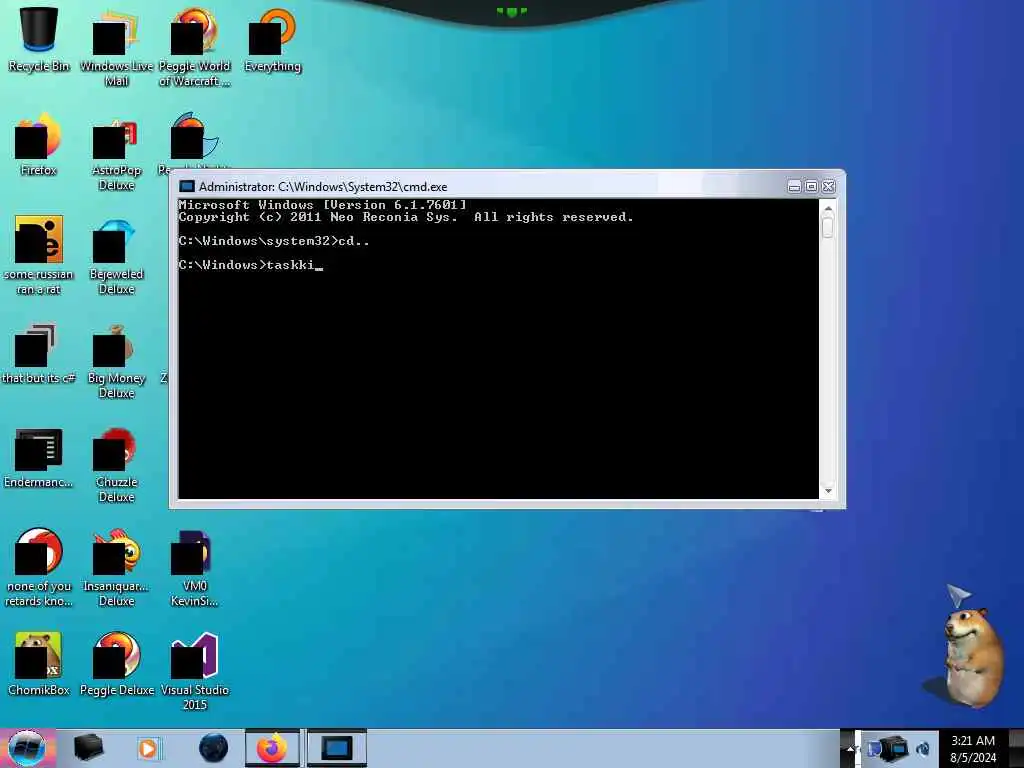
Task: Click the cmd scrollbar up arrow
Action: [828, 210]
